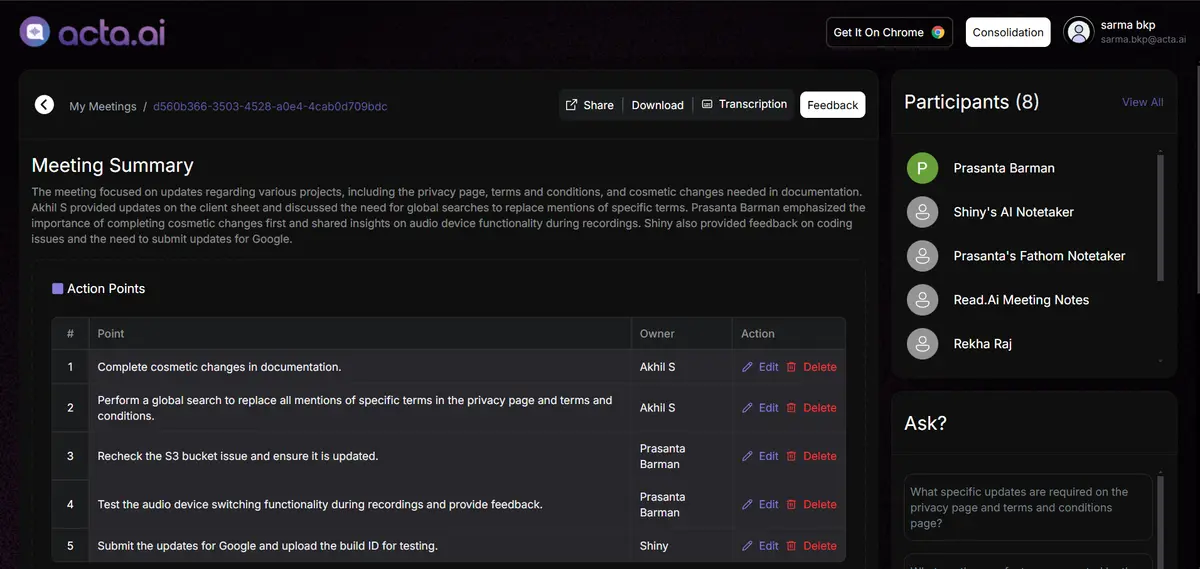Delete the global search action point 2
The image size is (1200, 569).
pos(811,408)
